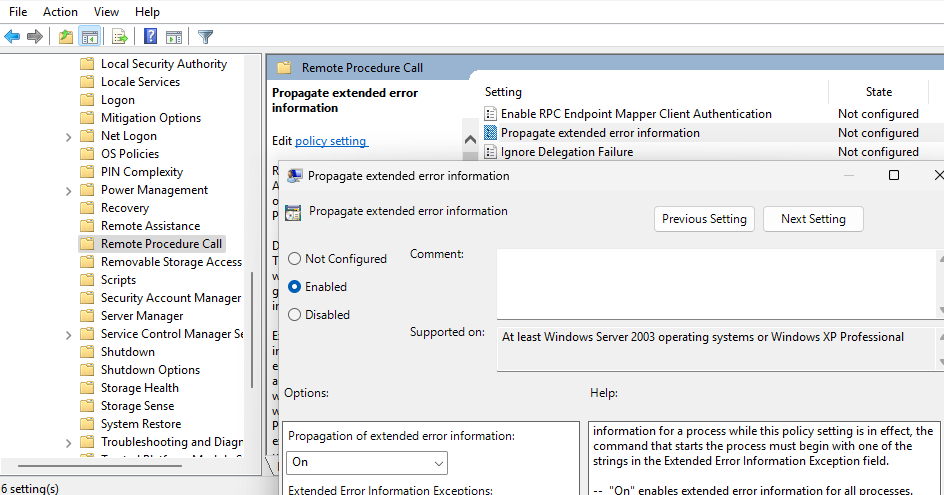Click the System Restore folder icon
The image size is (944, 495).
pyautogui.click(x=87, y=424)
